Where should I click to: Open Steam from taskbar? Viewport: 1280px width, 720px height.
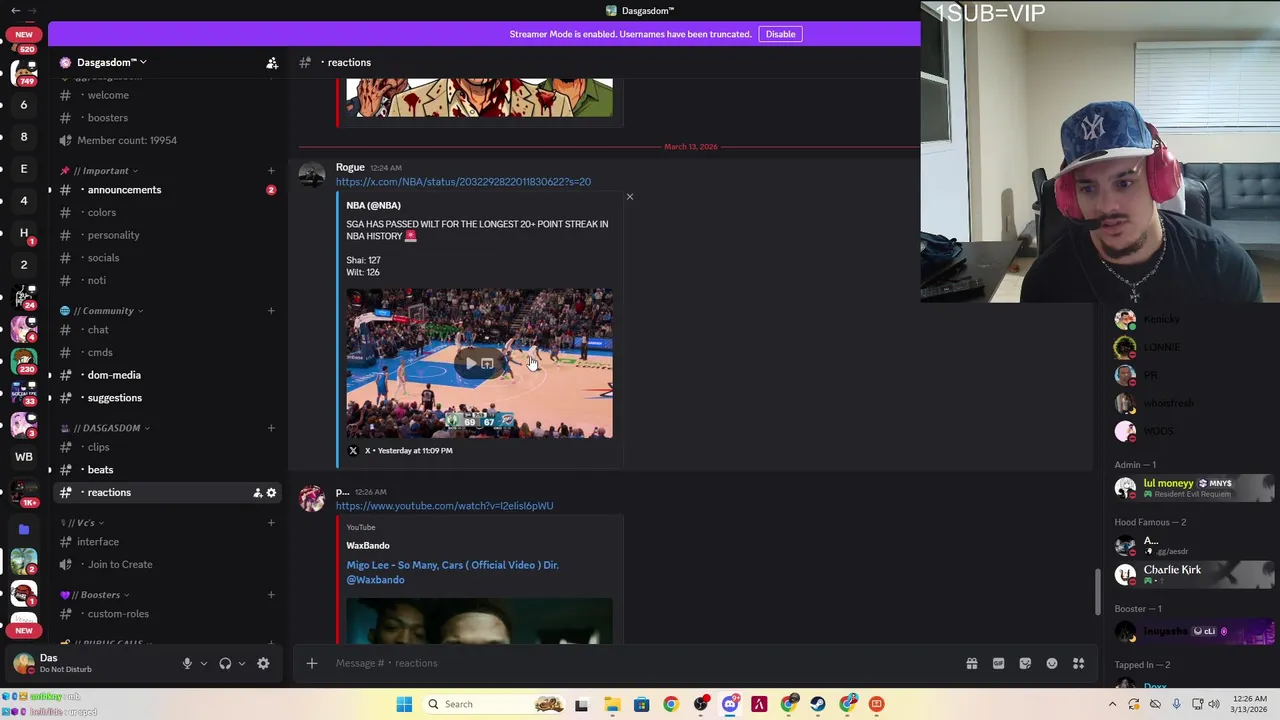point(818,704)
